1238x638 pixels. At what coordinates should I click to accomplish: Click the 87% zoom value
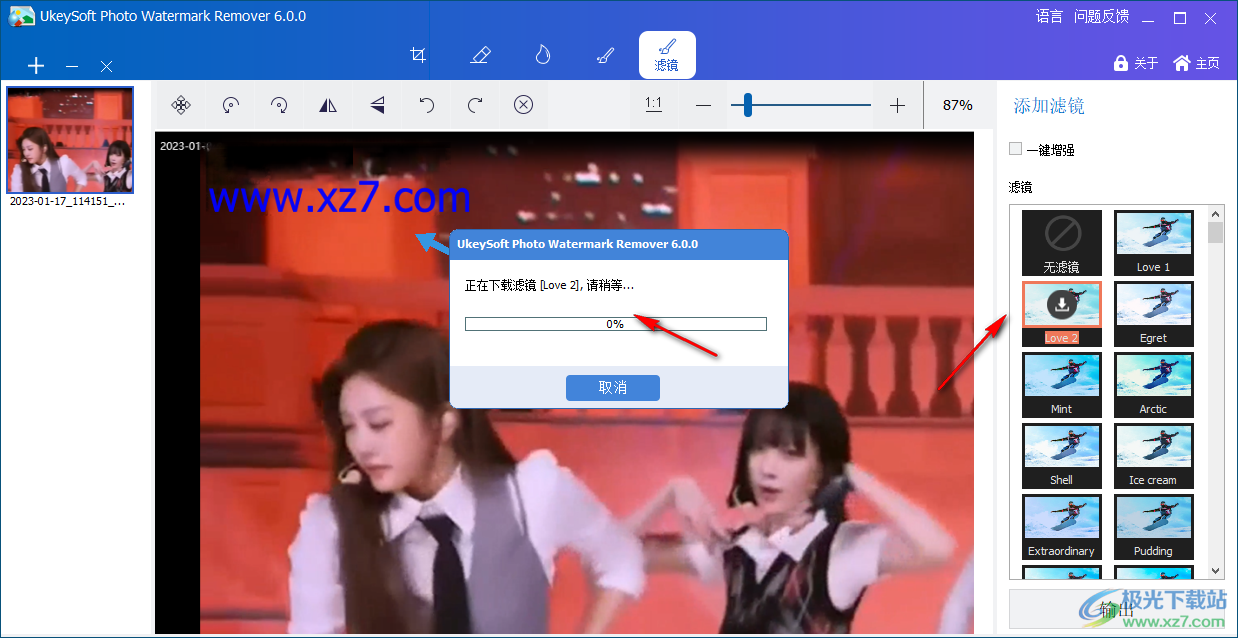tap(958, 105)
